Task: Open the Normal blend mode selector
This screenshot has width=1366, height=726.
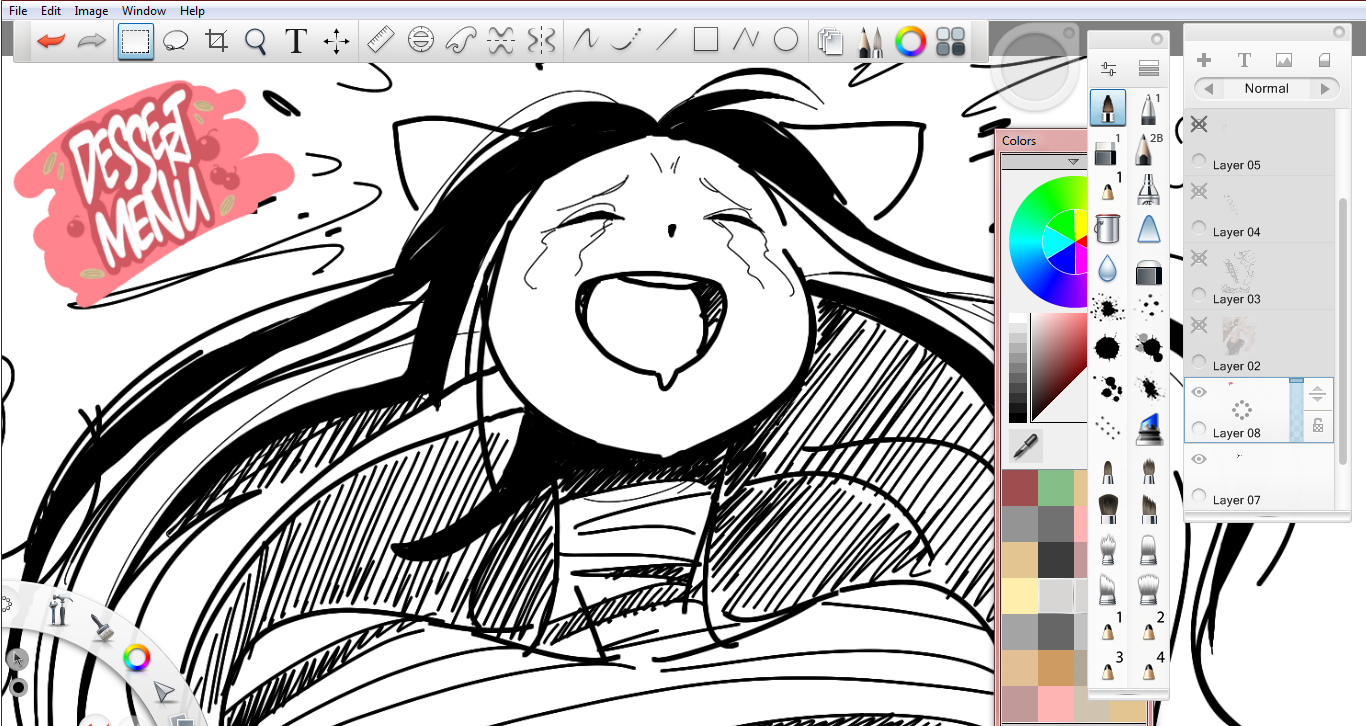Action: [x=1267, y=88]
